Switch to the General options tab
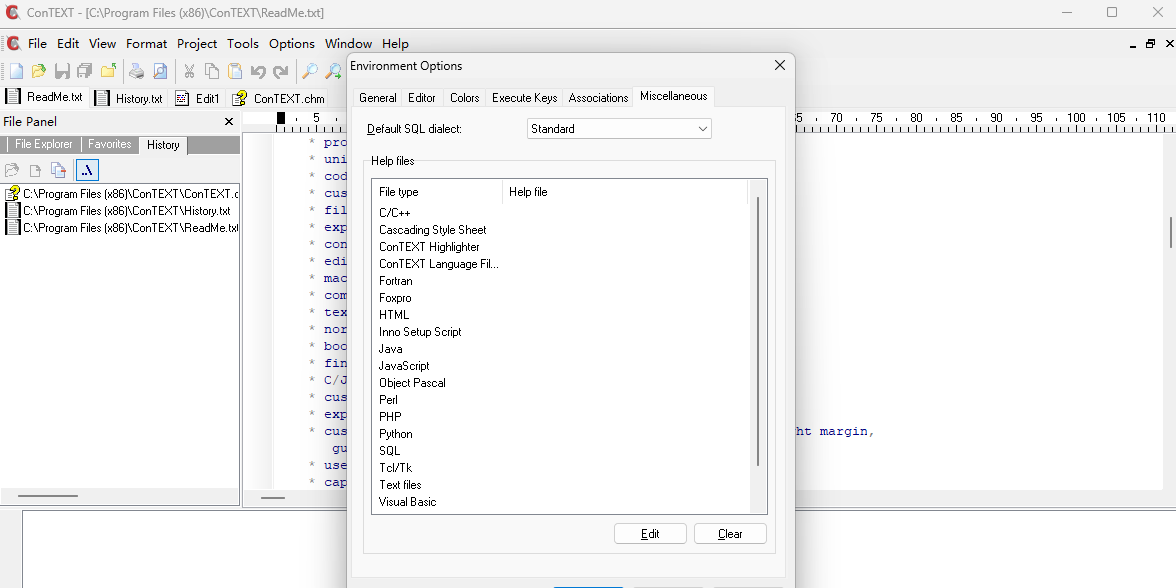The width and height of the screenshot is (1176, 588). 377,98
